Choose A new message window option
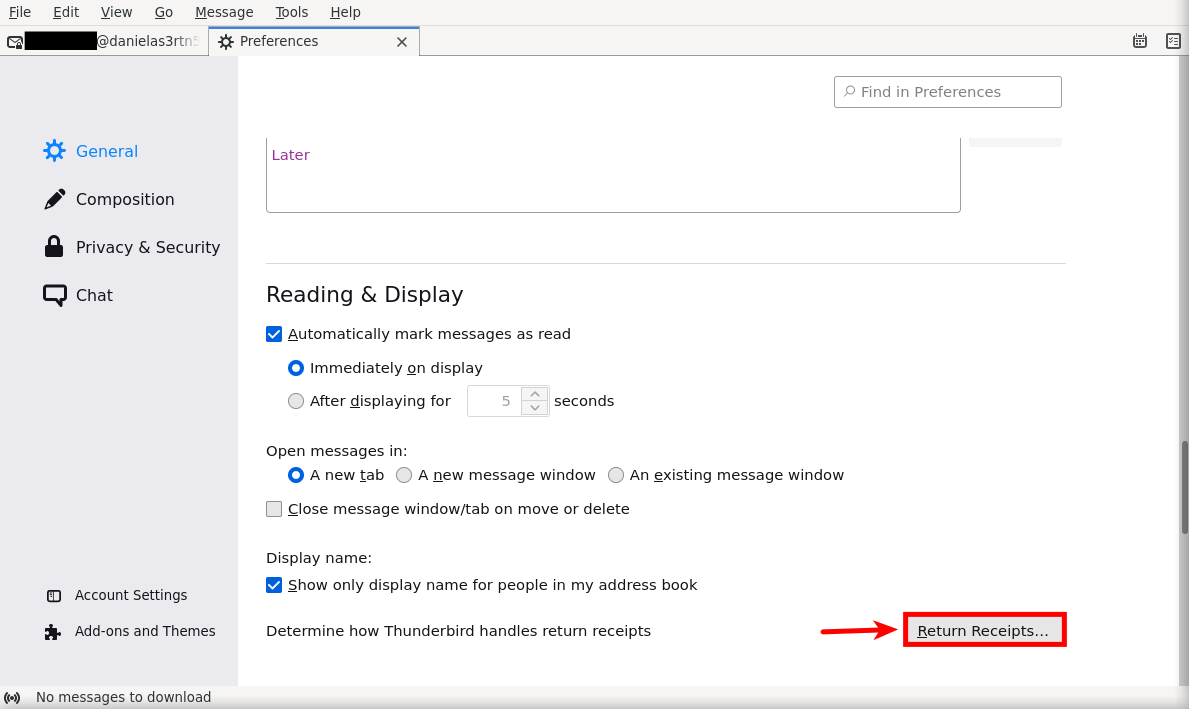Image resolution: width=1189 pixels, height=709 pixels. point(404,475)
